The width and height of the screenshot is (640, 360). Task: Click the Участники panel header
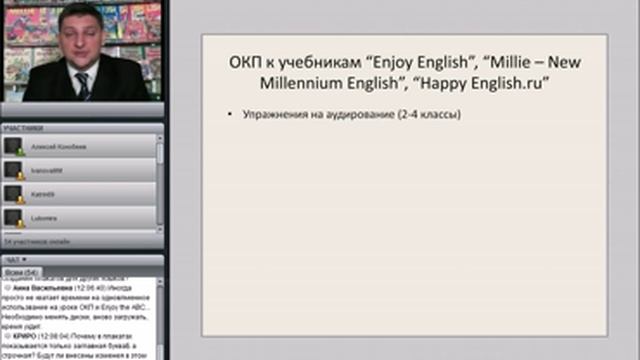(83, 128)
